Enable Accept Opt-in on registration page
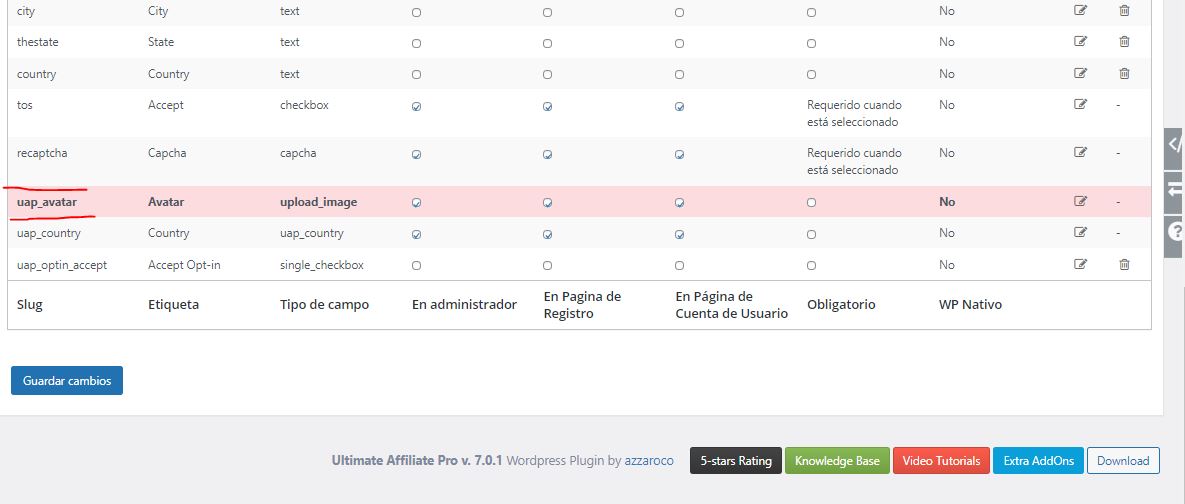 [x=547, y=266]
